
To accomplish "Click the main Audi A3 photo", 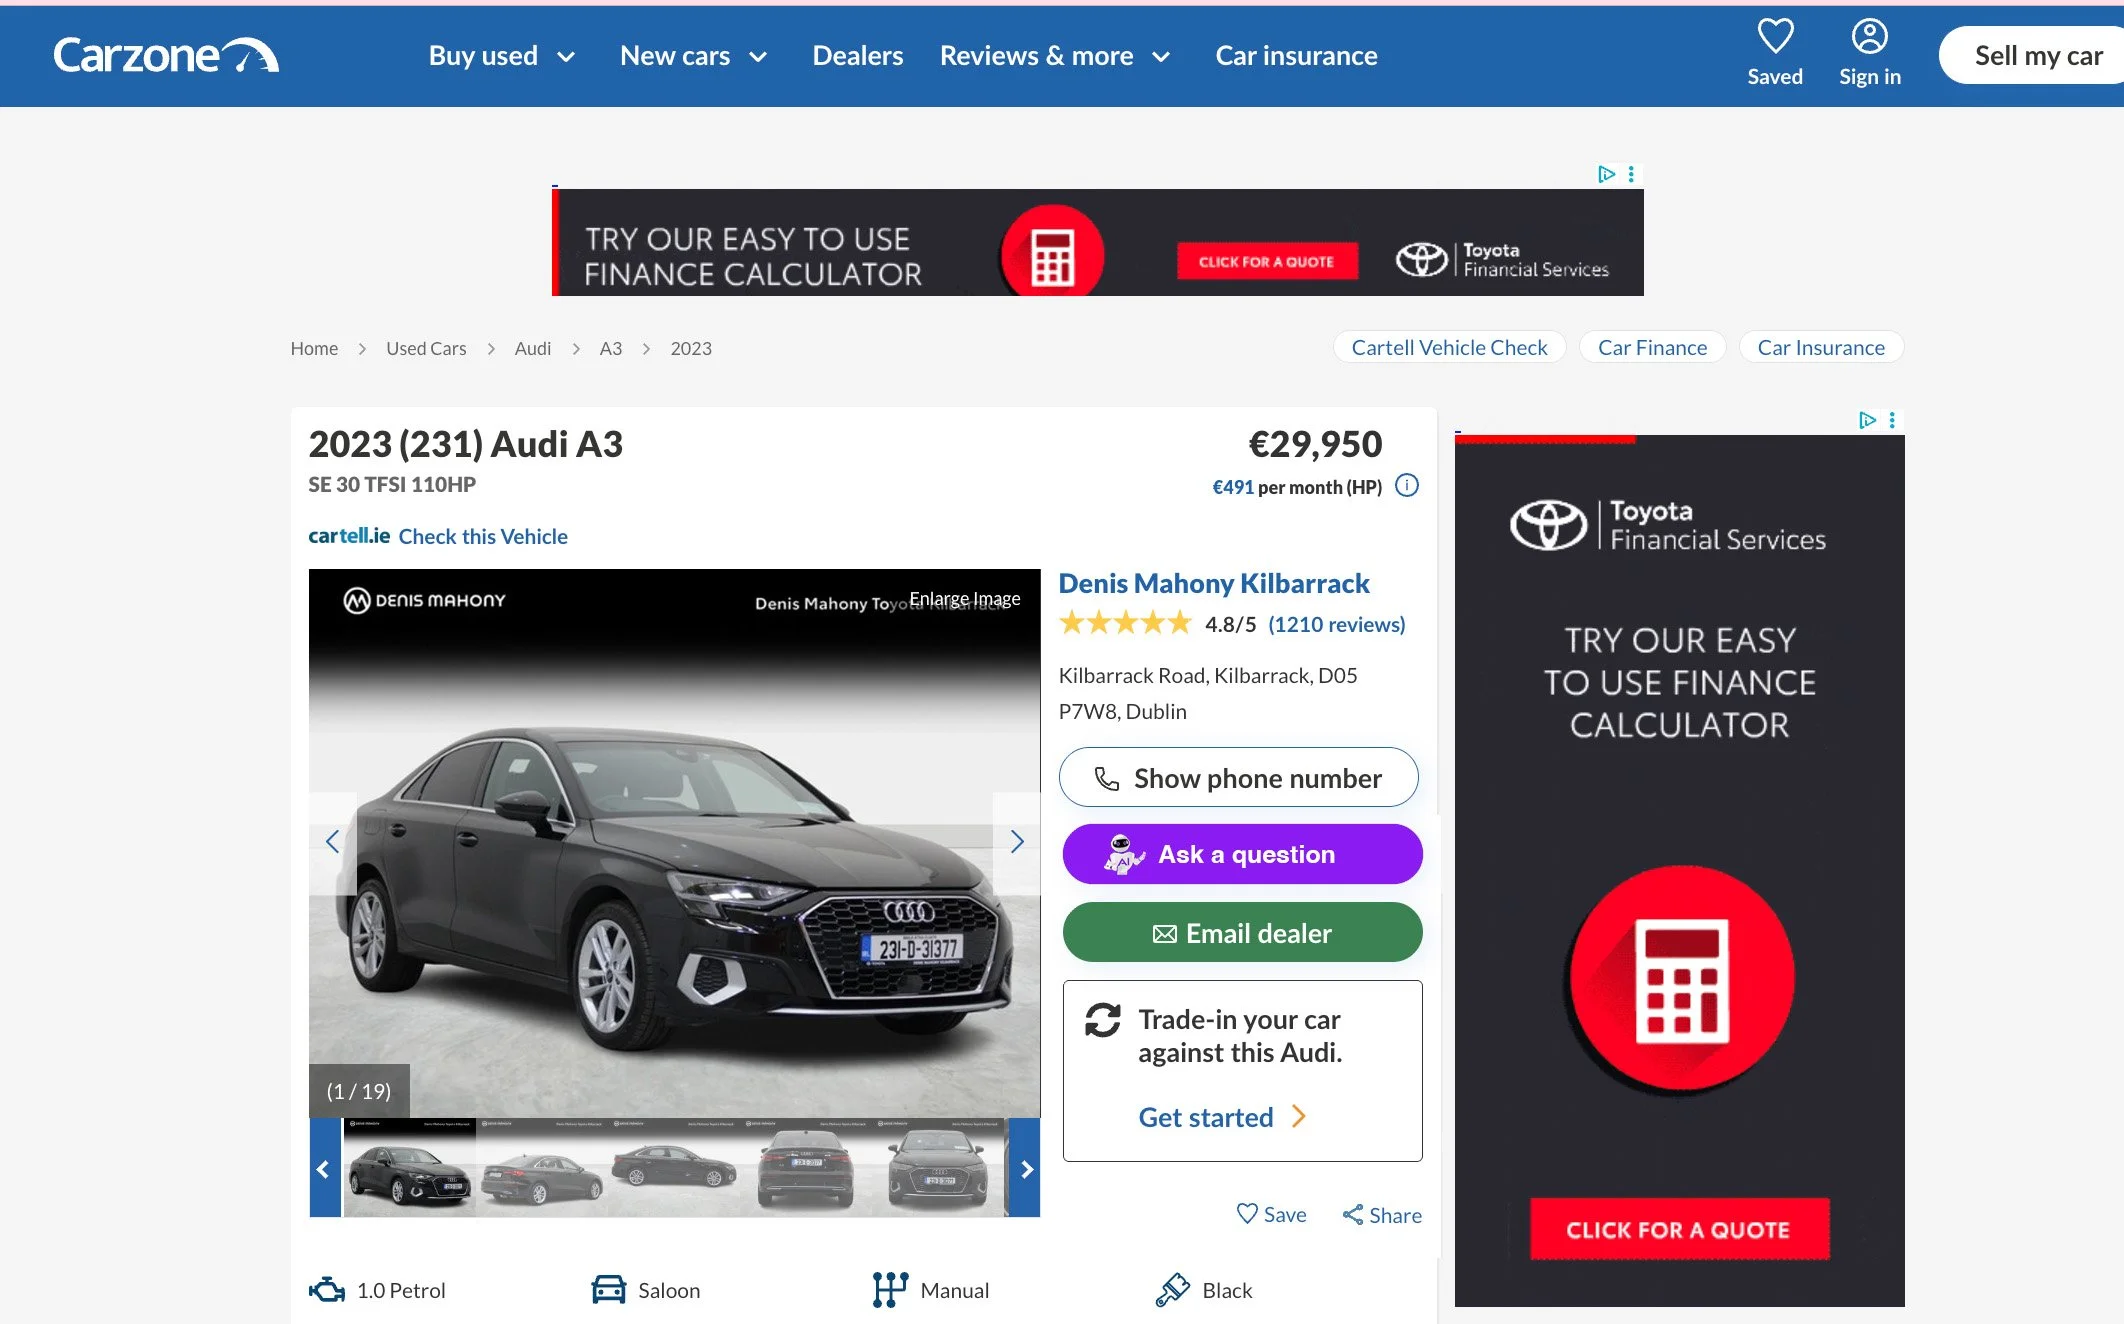I will click(x=675, y=843).
